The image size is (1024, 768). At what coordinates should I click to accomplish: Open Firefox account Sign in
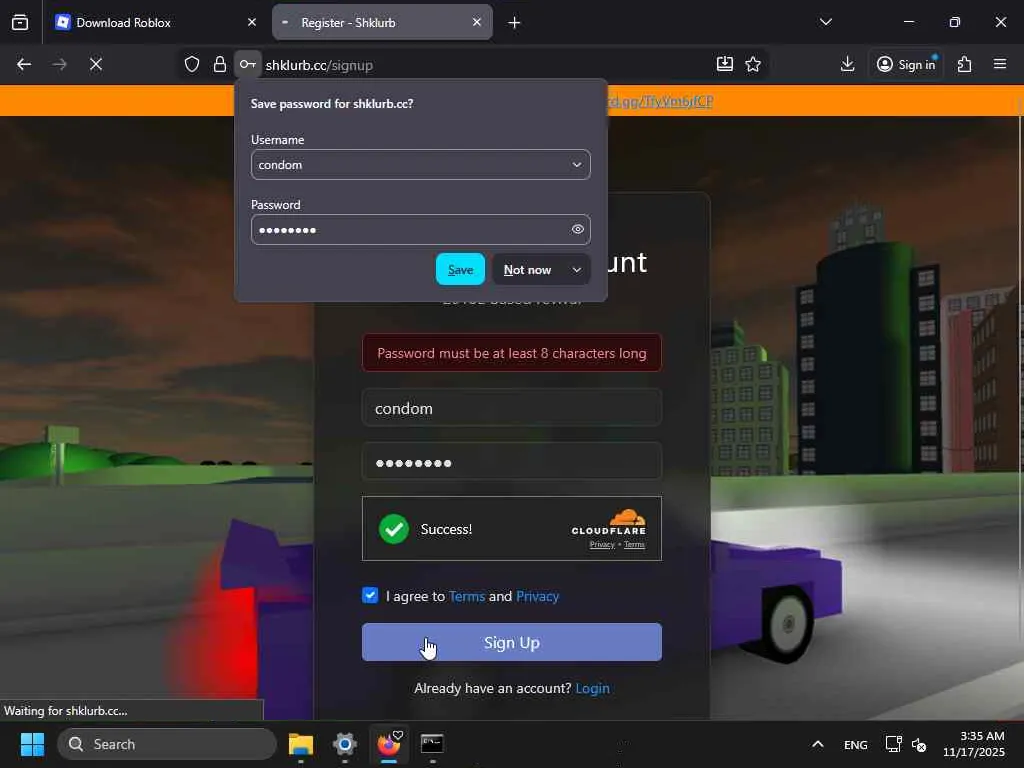tap(906, 64)
